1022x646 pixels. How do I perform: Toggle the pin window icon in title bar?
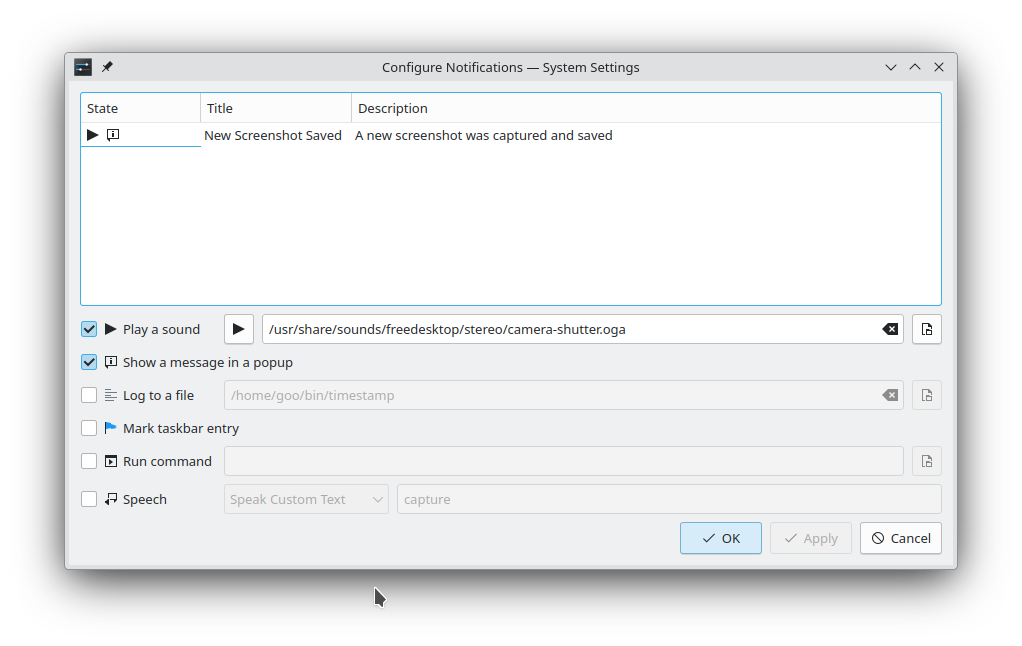pos(108,67)
